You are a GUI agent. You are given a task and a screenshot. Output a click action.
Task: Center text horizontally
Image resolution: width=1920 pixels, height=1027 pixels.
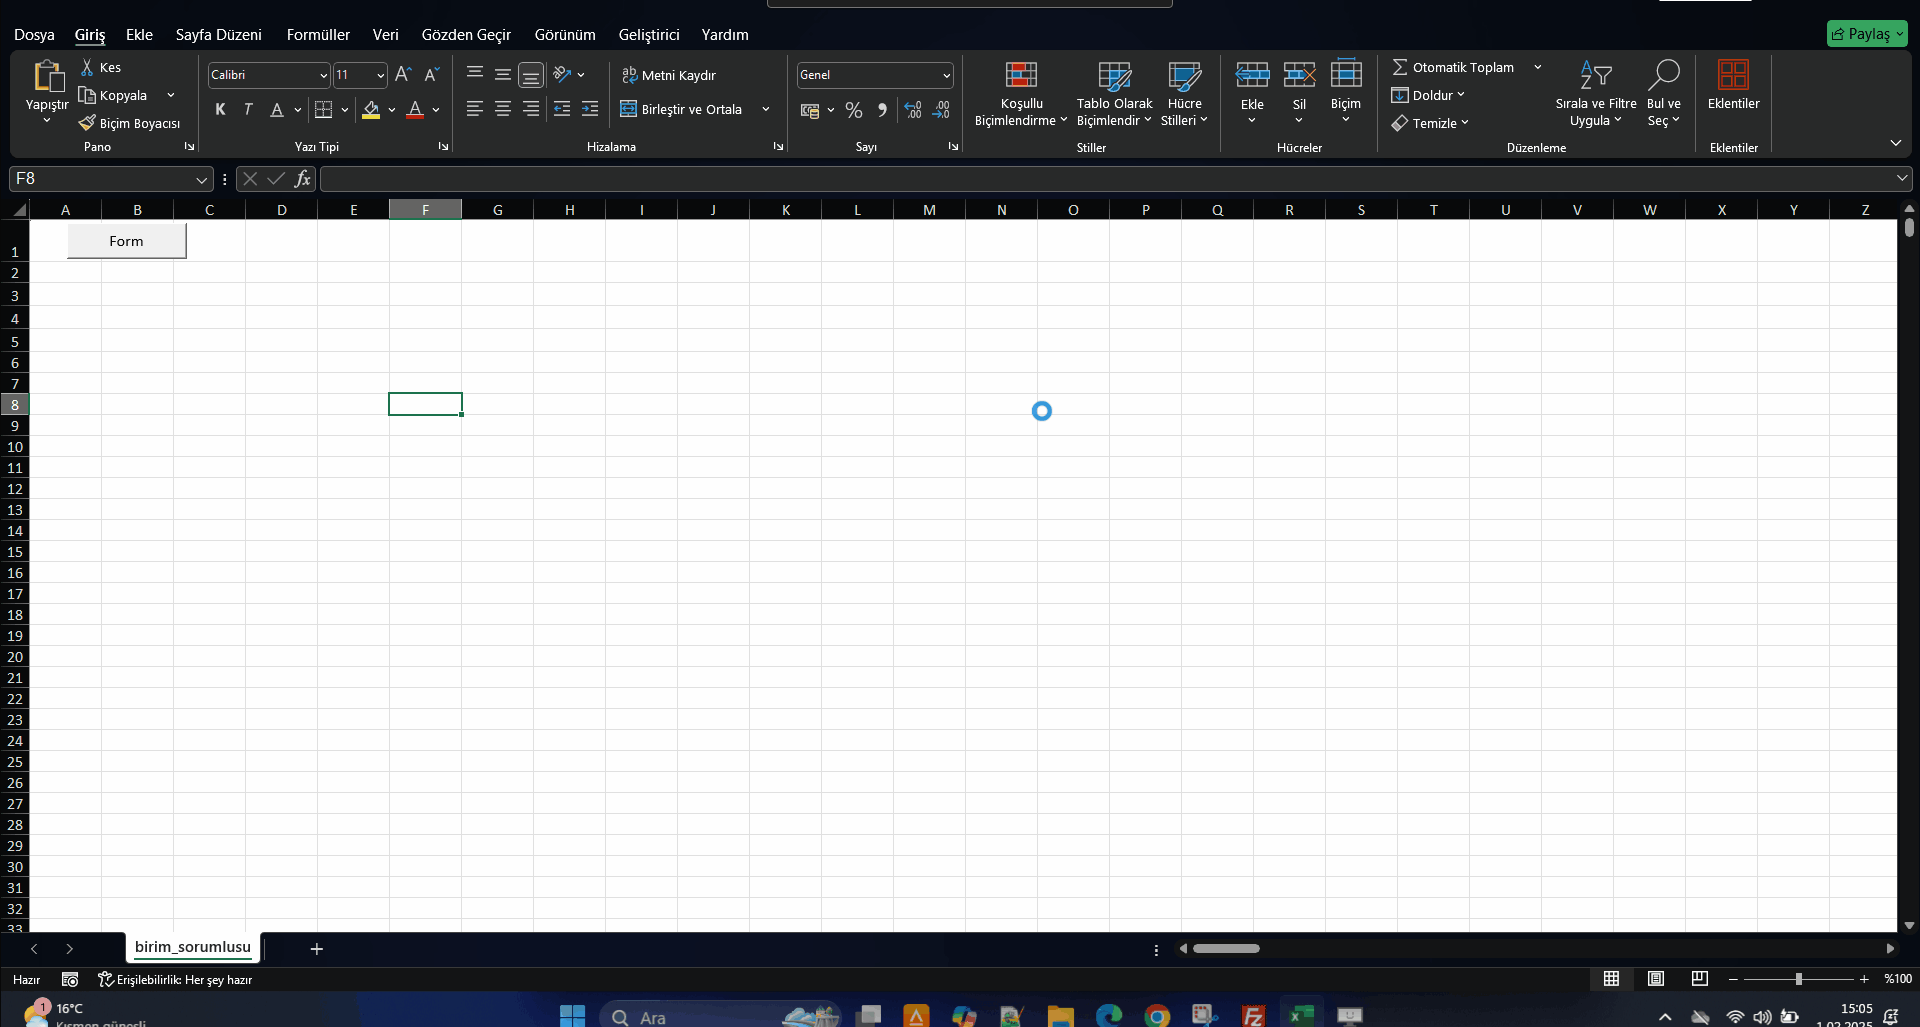click(503, 109)
